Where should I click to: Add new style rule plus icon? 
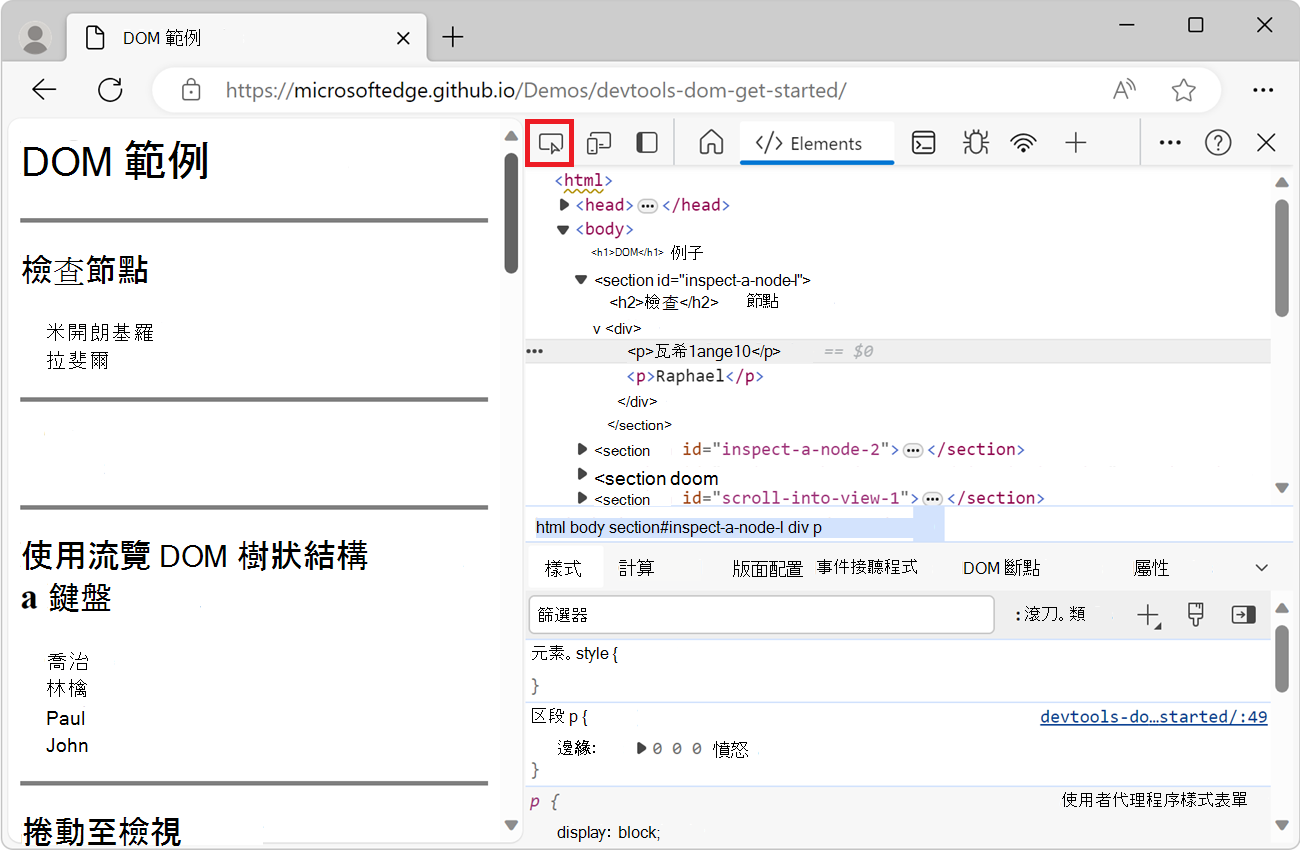tap(1149, 616)
